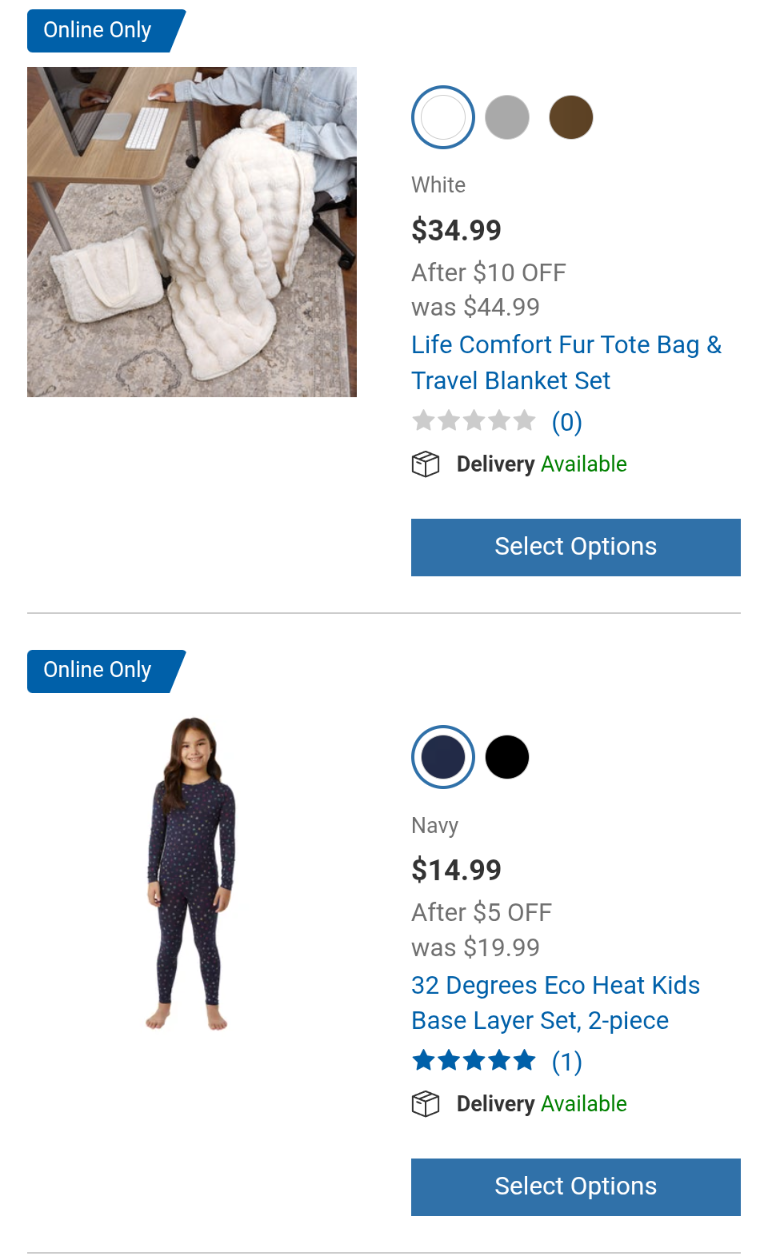Choose the gray color swatch
Image resolution: width=768 pixels, height=1255 pixels.
coord(507,118)
